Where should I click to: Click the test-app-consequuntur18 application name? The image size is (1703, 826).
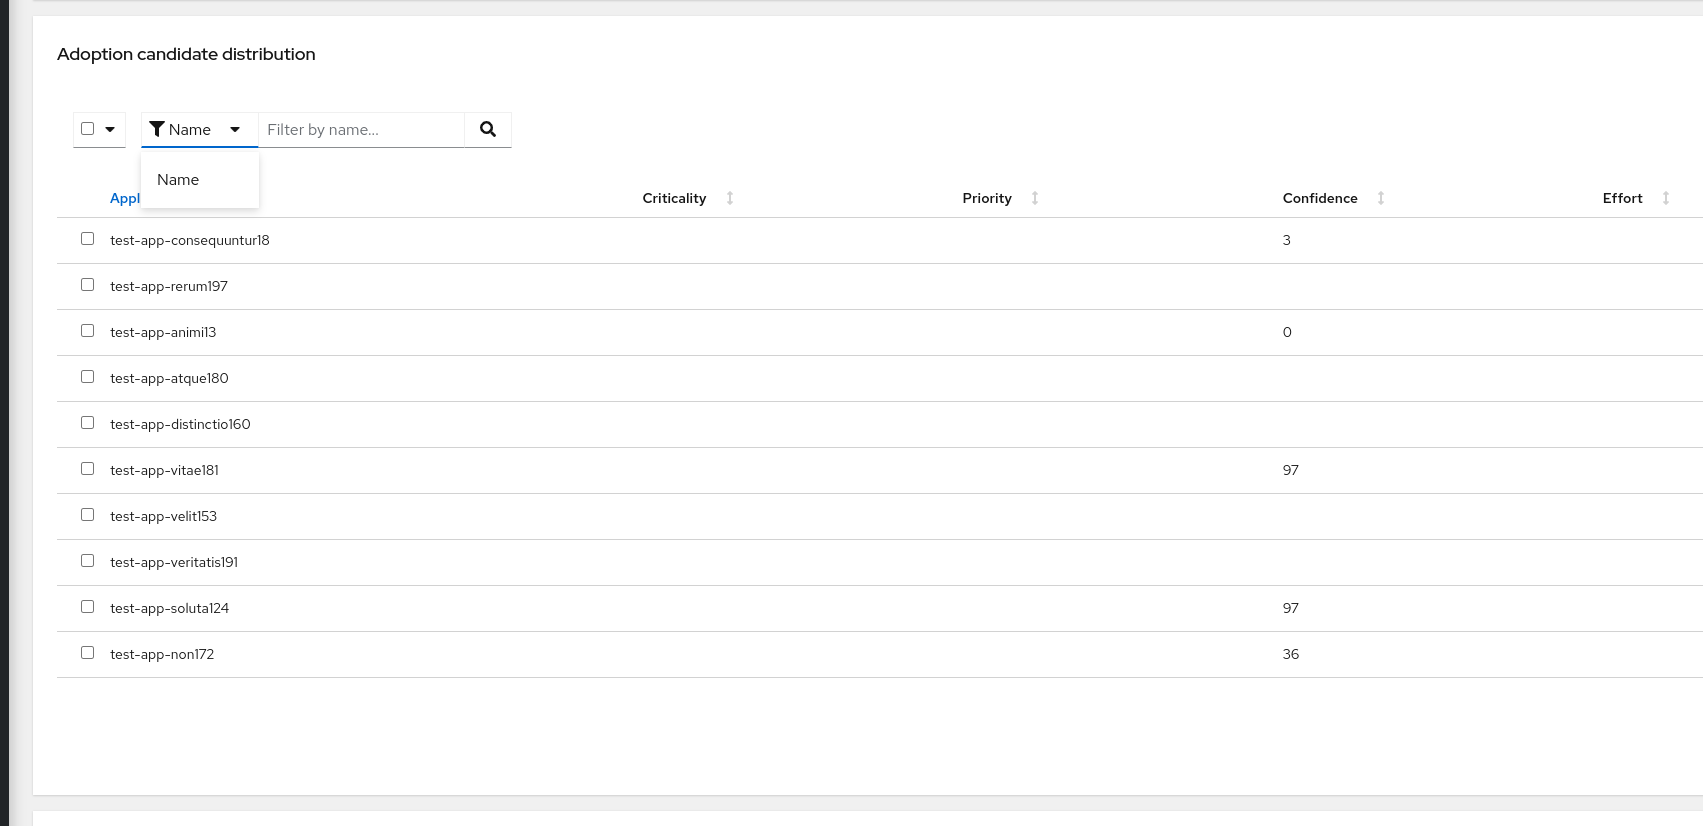tap(190, 240)
